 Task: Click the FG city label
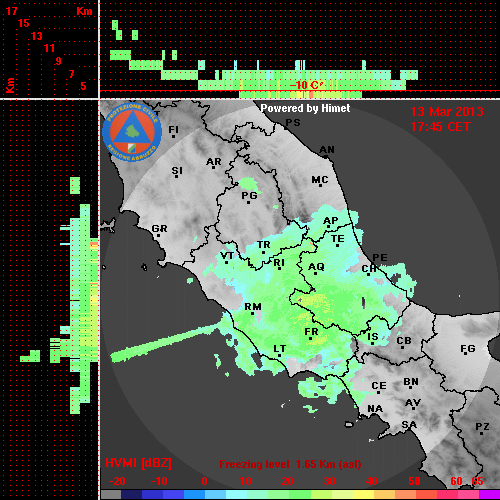pyautogui.click(x=468, y=349)
